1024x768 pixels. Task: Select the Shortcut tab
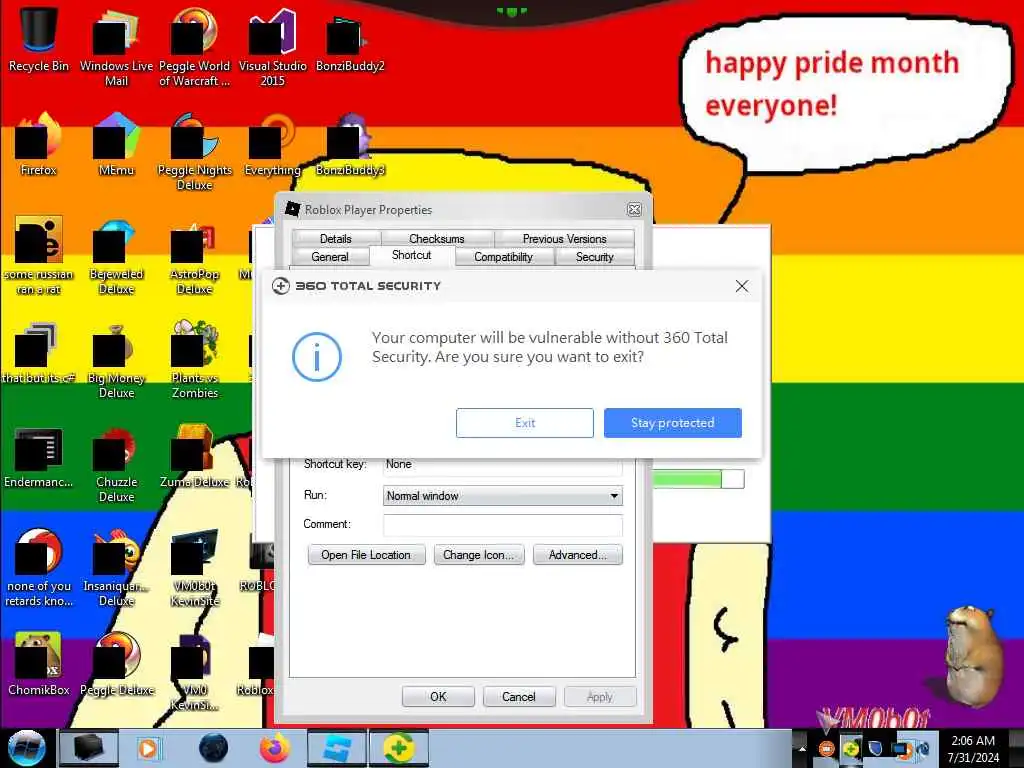tap(411, 255)
